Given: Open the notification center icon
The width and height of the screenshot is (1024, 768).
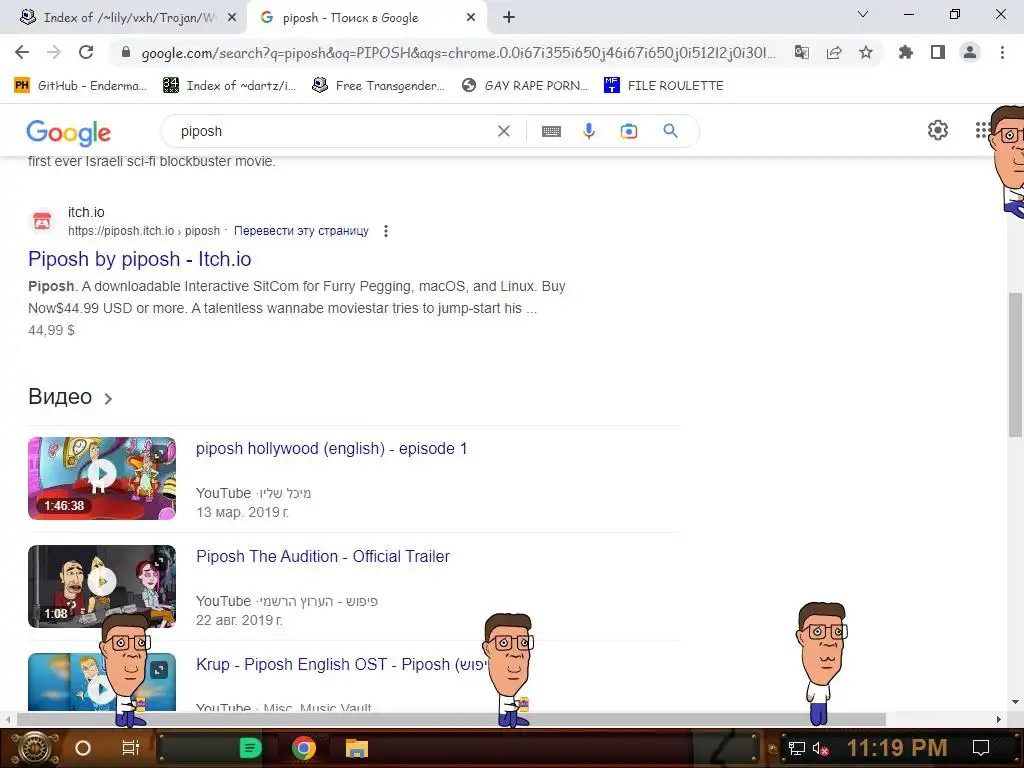Looking at the screenshot, I should click(x=981, y=748).
